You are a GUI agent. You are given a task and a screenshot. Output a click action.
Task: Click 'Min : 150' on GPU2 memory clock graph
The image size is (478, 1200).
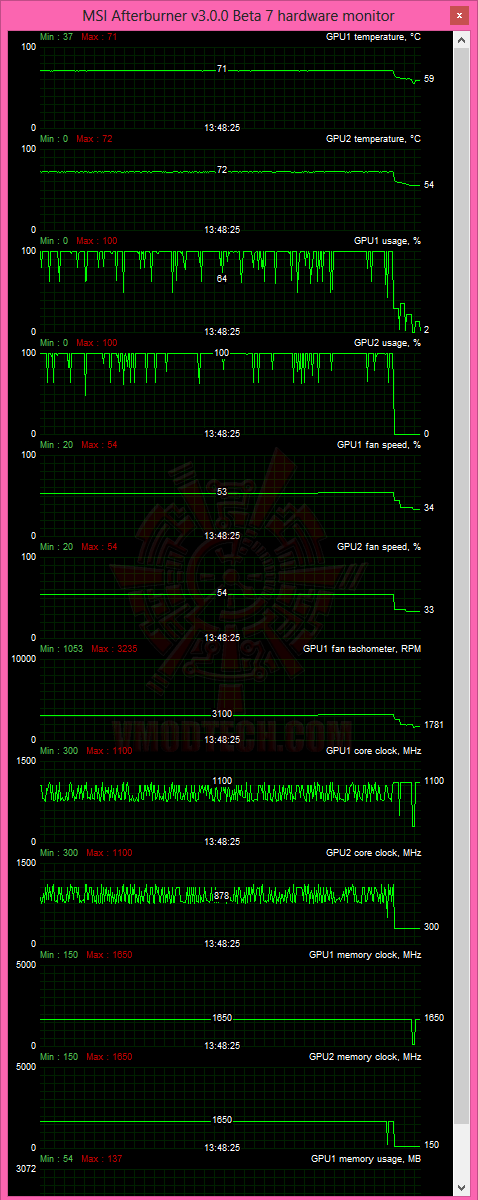[59, 1057]
